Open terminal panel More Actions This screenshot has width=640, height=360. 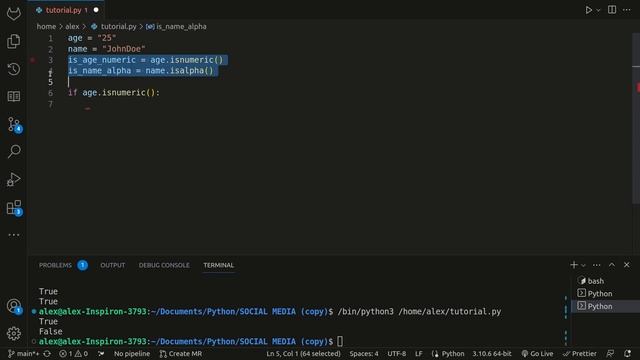tap(596, 265)
